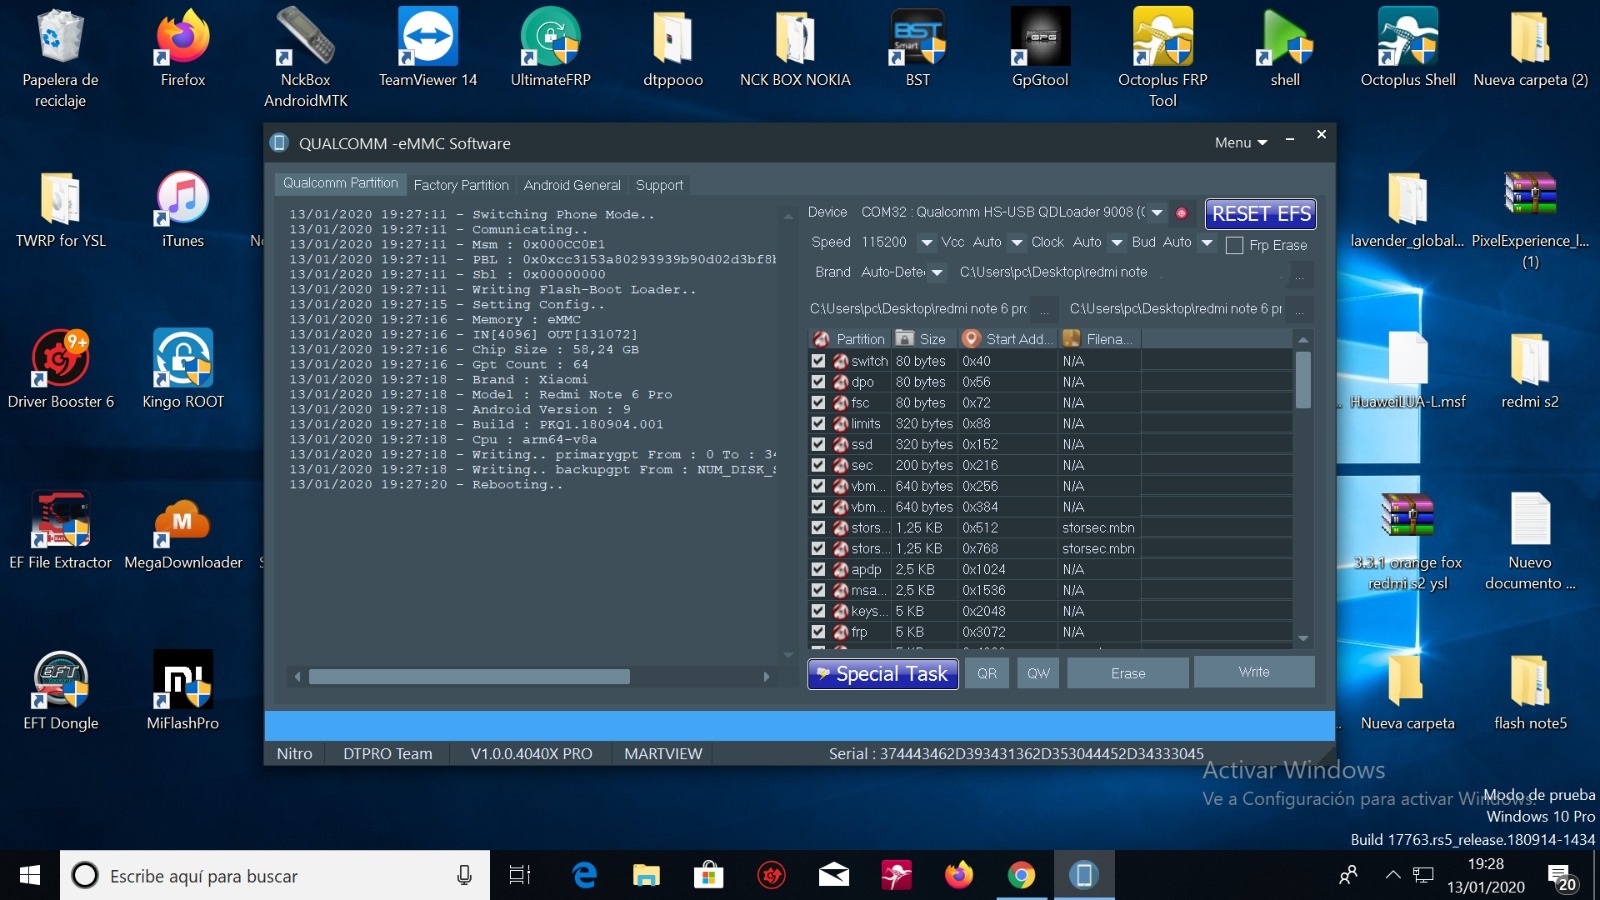The image size is (1600, 900).
Task: Uncheck the ssd partition checkbox
Action: coord(818,444)
